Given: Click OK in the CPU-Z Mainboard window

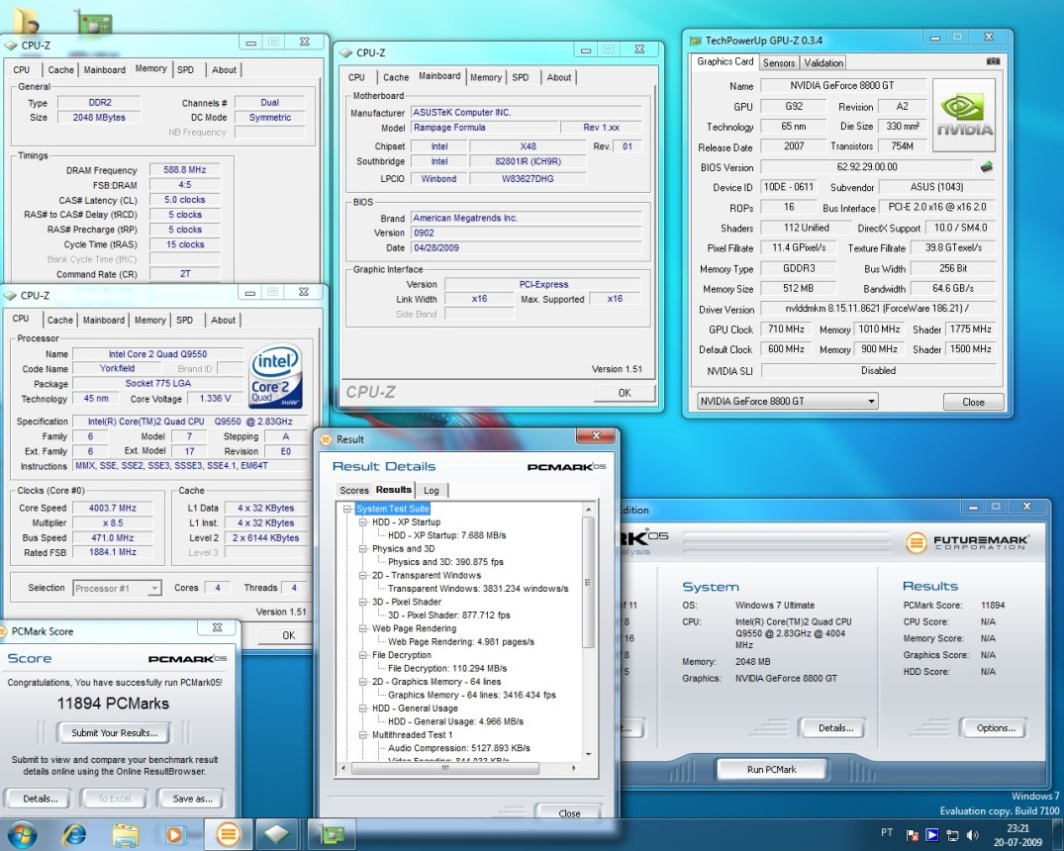Looking at the screenshot, I should [x=624, y=393].
